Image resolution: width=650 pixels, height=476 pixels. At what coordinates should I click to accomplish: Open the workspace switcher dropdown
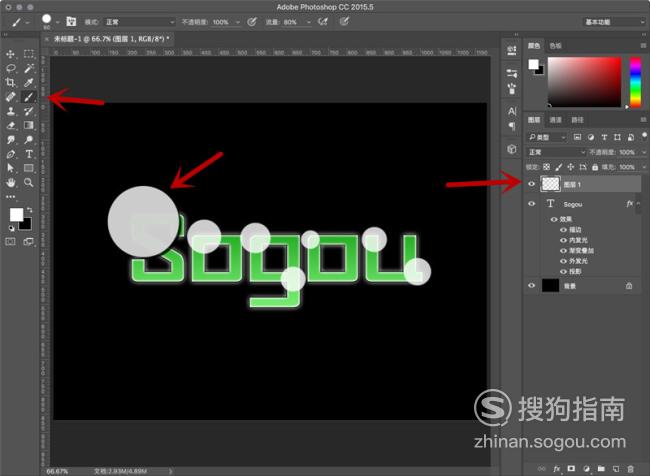pyautogui.click(x=614, y=22)
